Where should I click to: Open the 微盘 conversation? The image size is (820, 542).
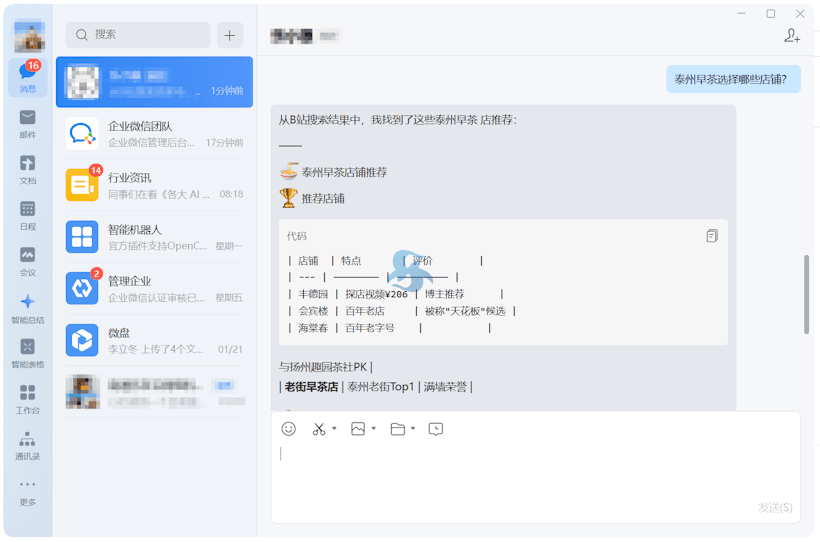click(154, 340)
